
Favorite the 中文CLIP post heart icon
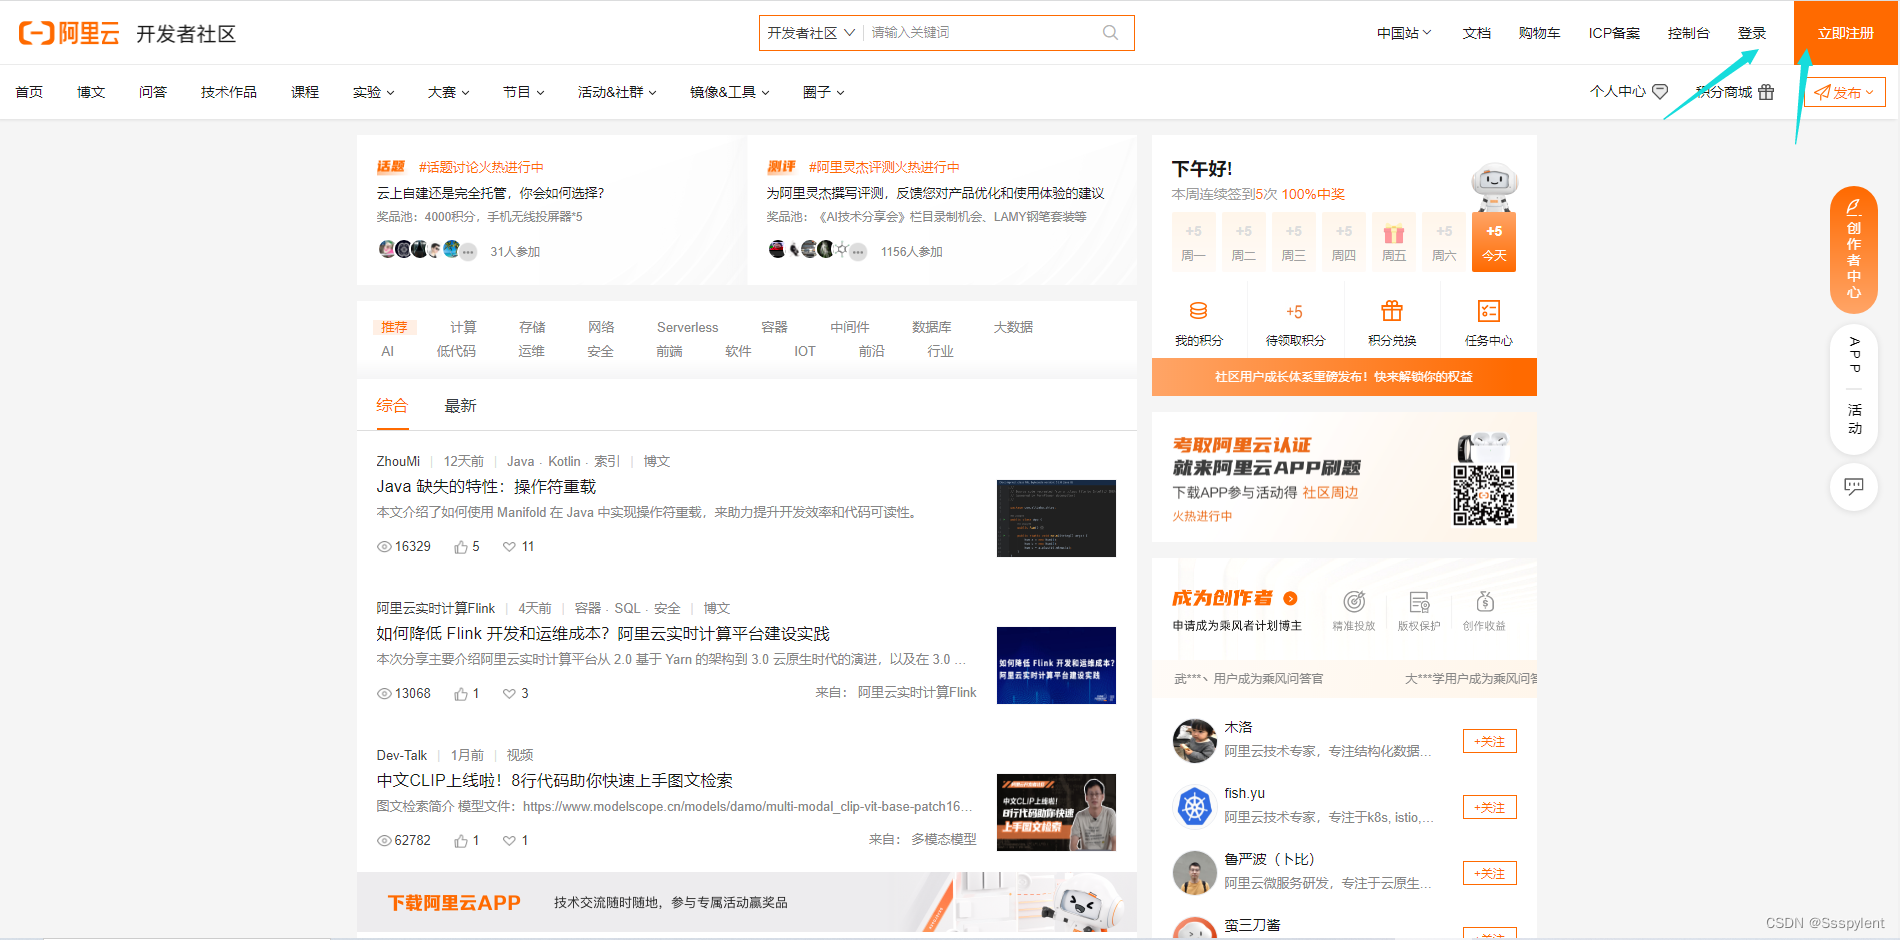coord(509,841)
